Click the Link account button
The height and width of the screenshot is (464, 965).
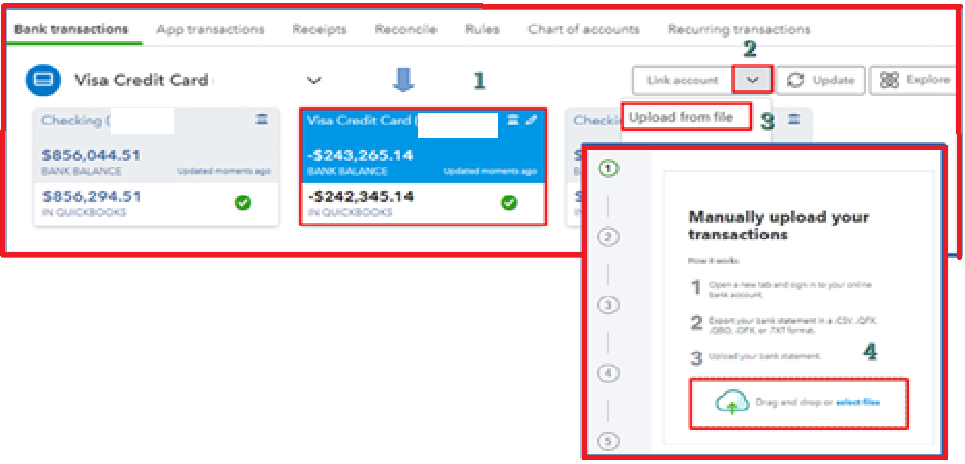(683, 81)
